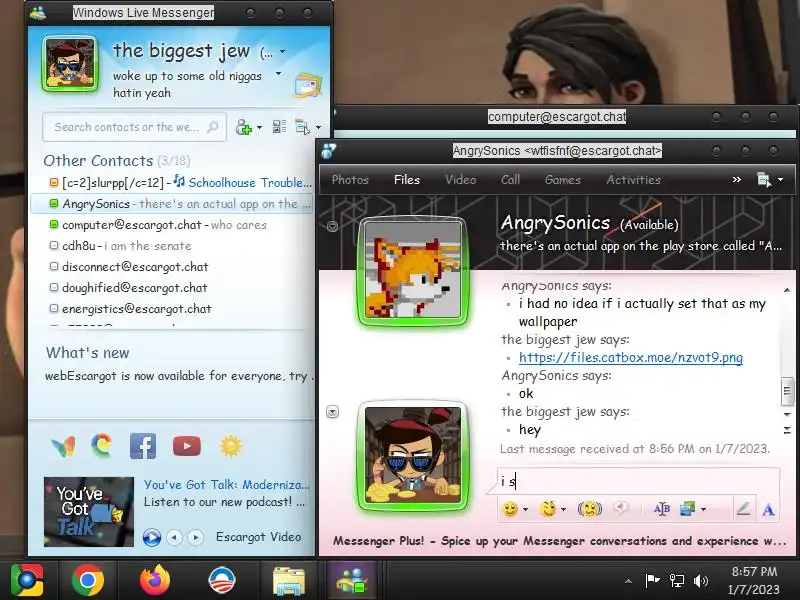
Task: Show more chat toolbar options chevron
Action: pos(736,180)
